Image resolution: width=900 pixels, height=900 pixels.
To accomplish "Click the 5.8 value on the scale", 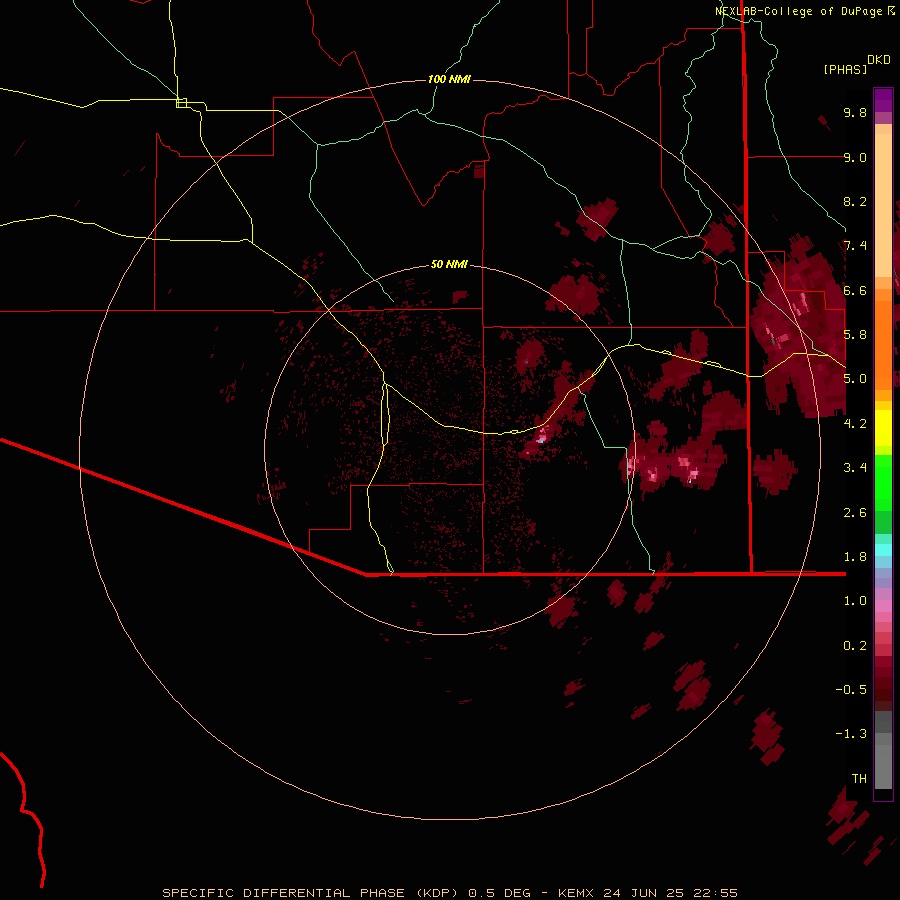I will point(855,335).
